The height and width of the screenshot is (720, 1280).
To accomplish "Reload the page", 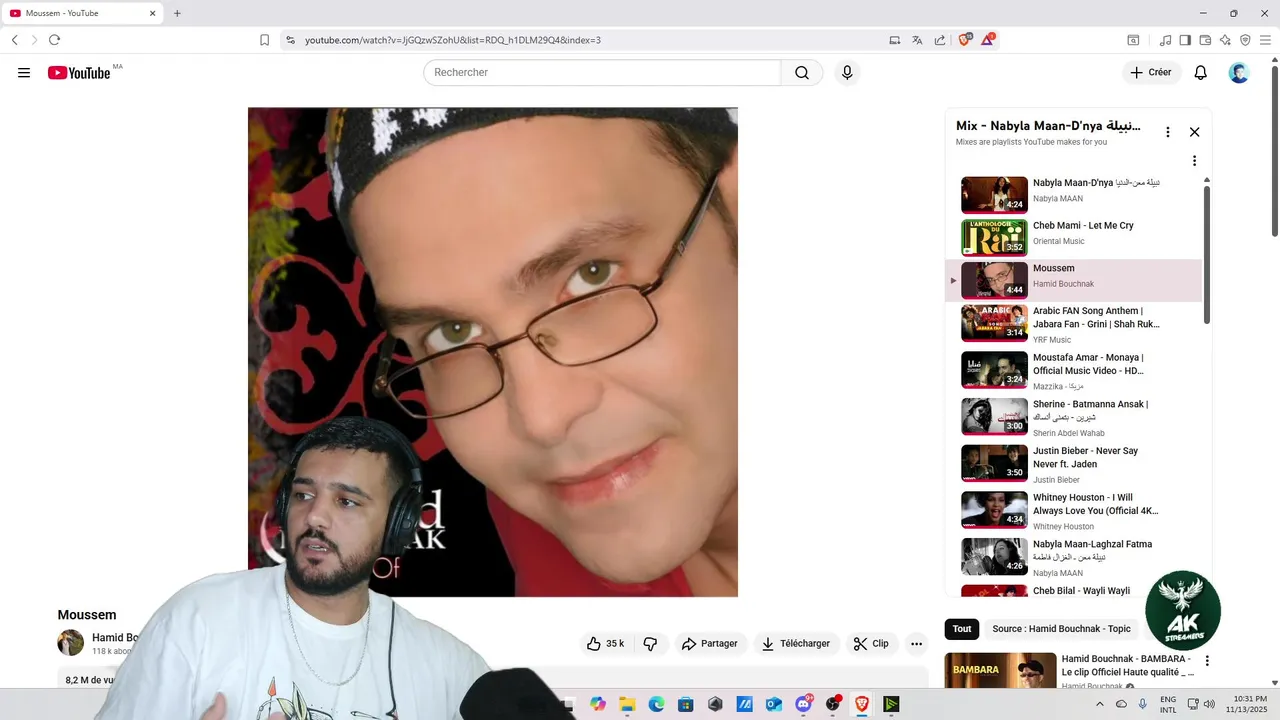I will coord(54,40).
